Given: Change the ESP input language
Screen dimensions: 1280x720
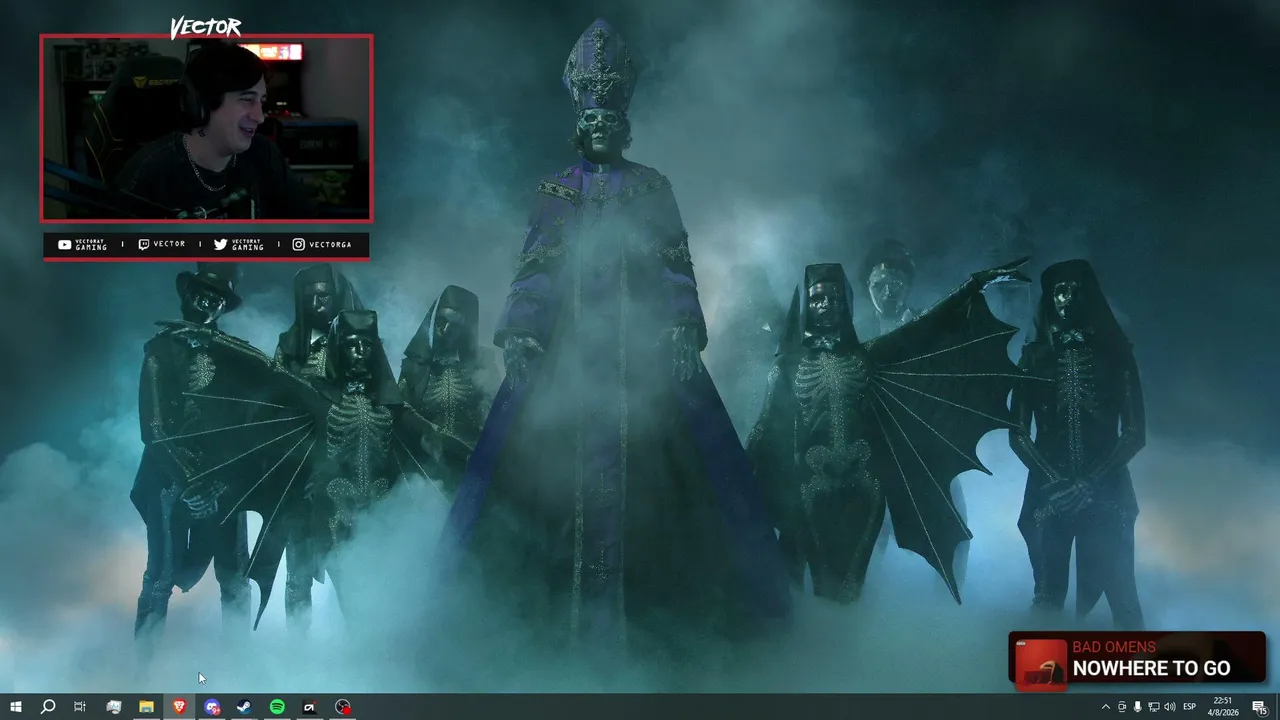Looking at the screenshot, I should [x=1190, y=707].
